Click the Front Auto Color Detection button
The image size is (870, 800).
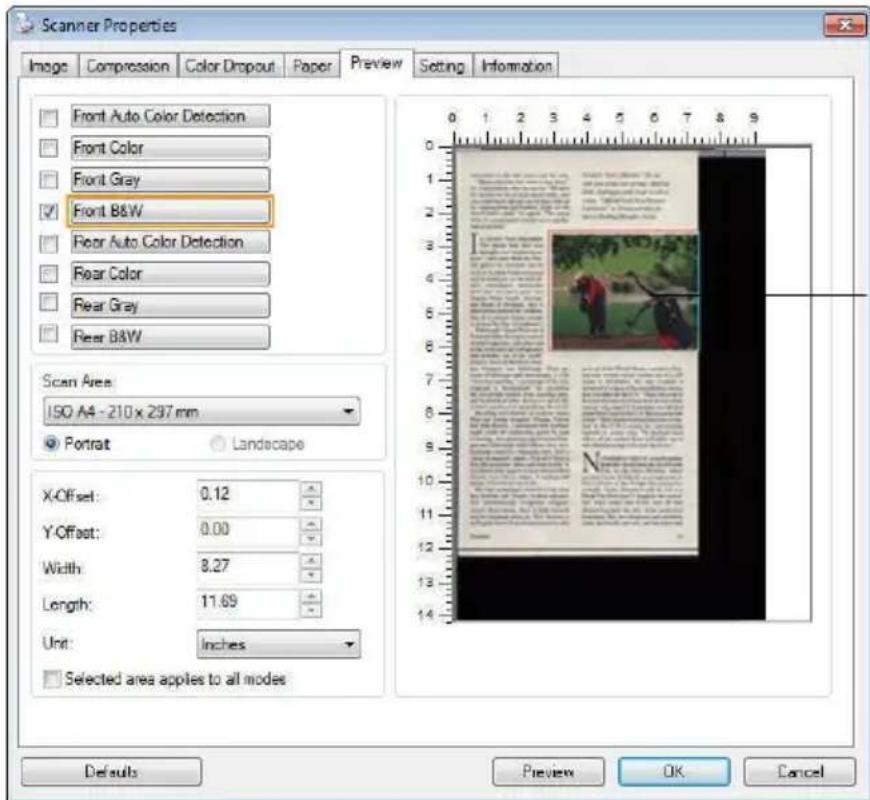coord(170,117)
